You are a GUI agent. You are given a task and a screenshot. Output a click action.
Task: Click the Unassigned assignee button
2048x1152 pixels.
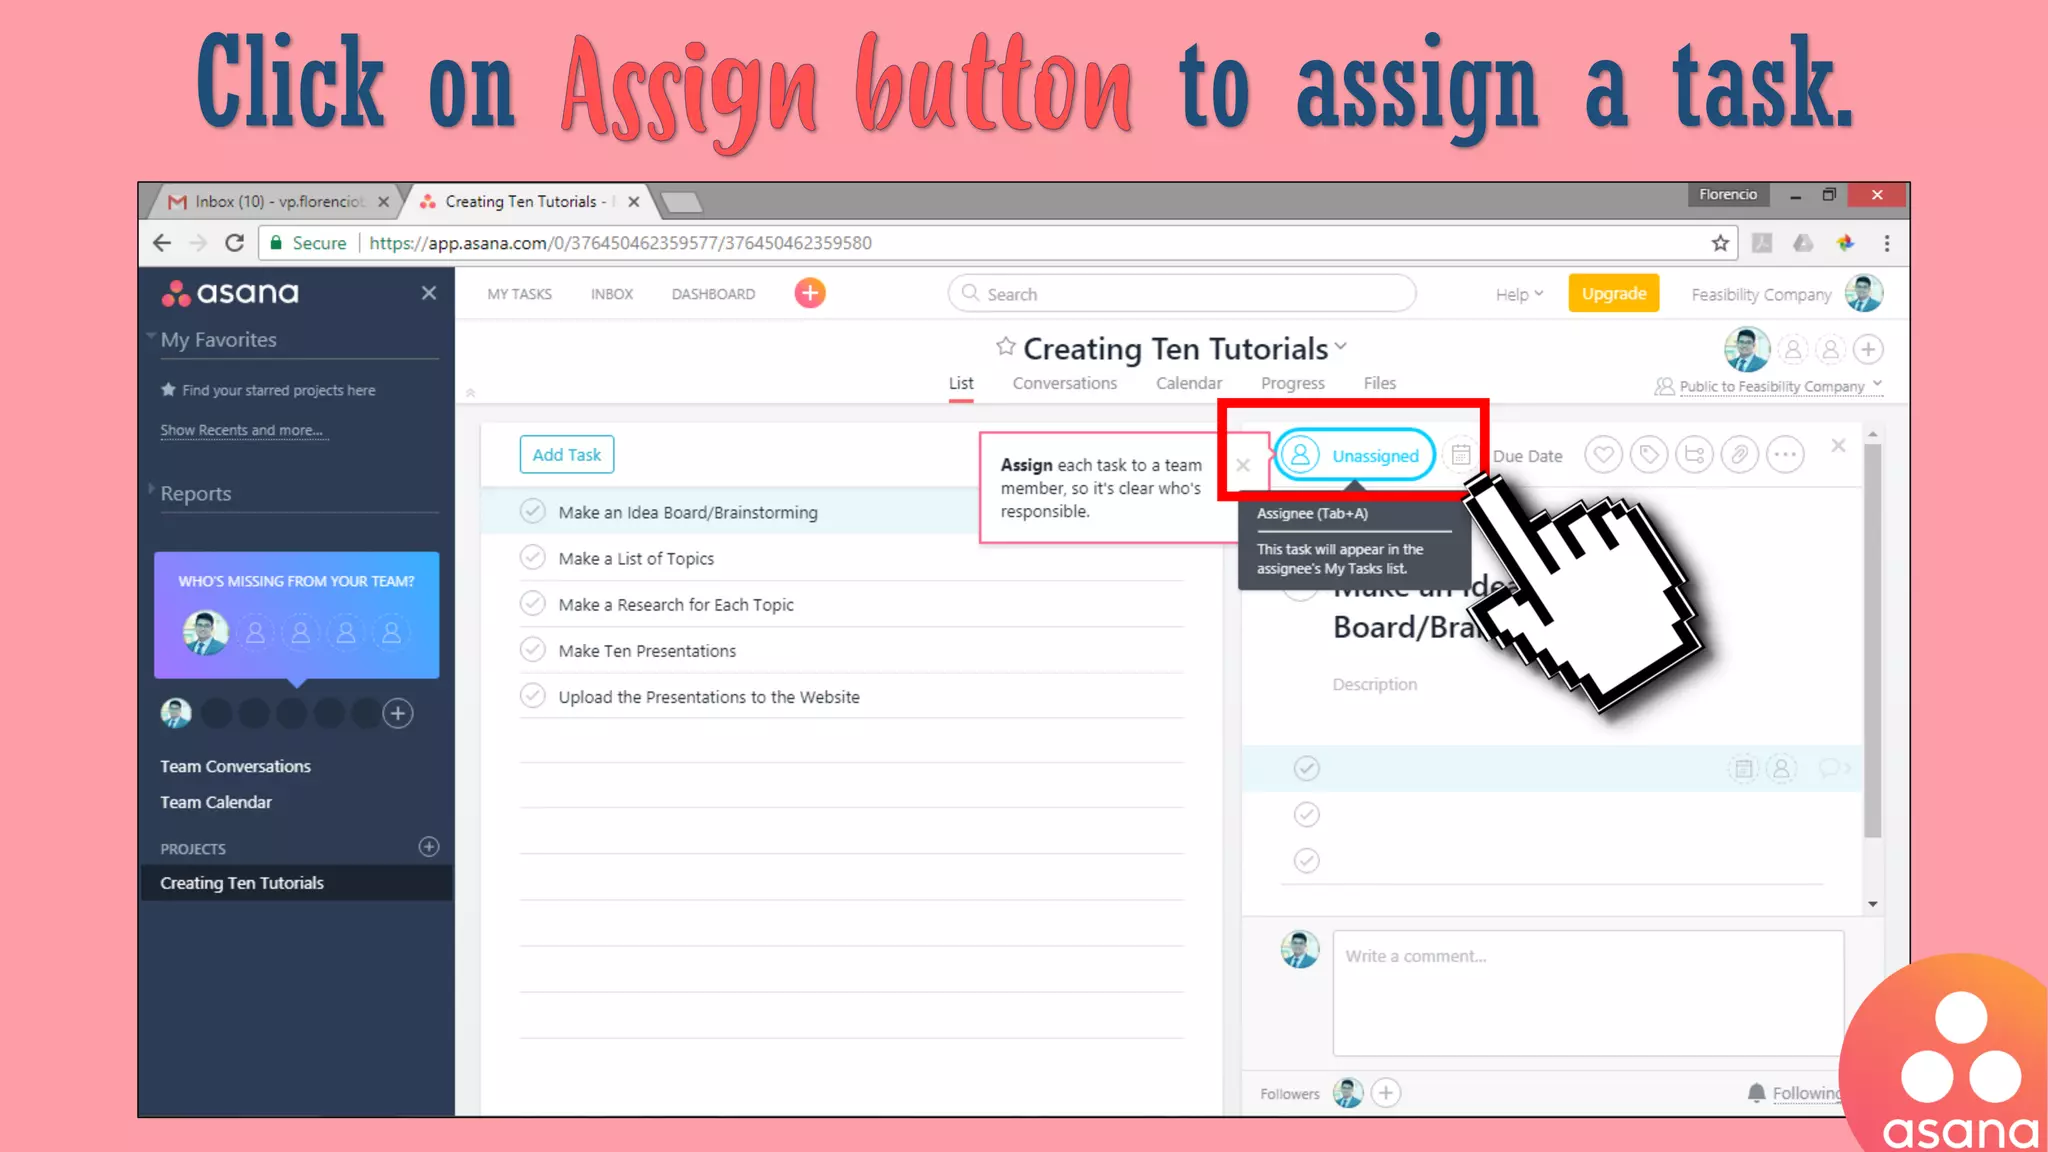coord(1354,455)
